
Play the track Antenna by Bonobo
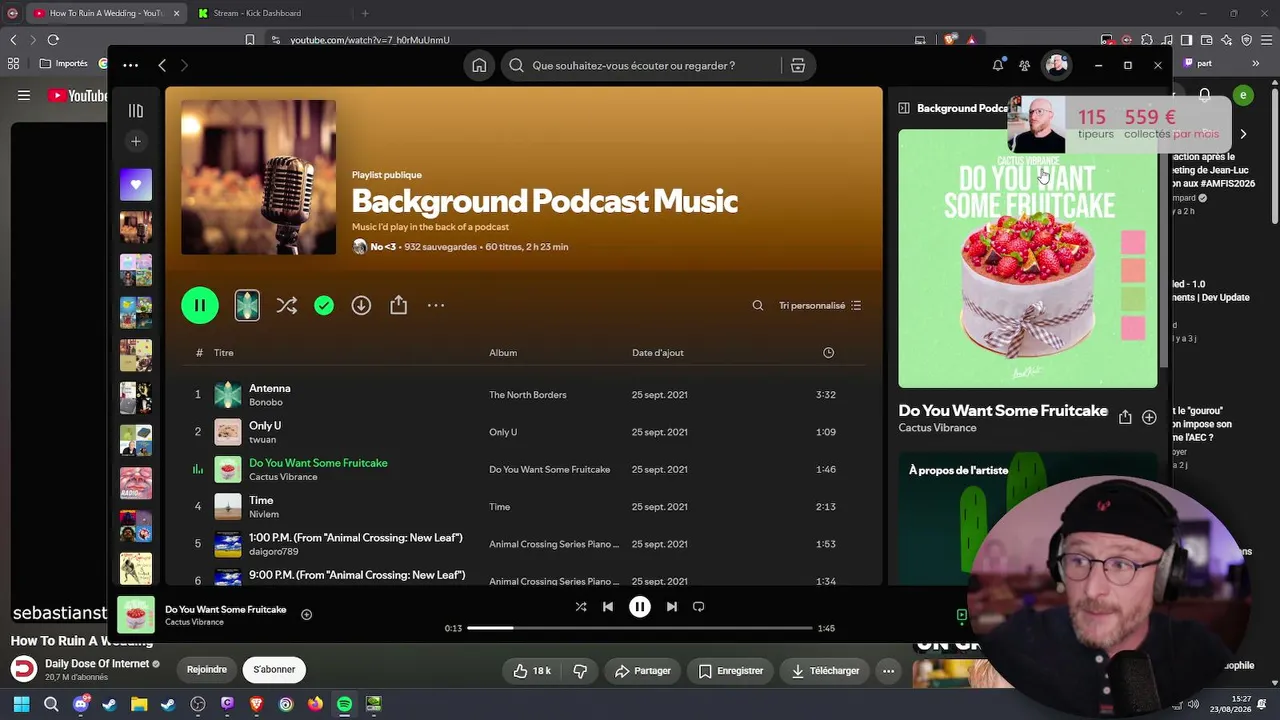pyautogui.click(x=523, y=395)
